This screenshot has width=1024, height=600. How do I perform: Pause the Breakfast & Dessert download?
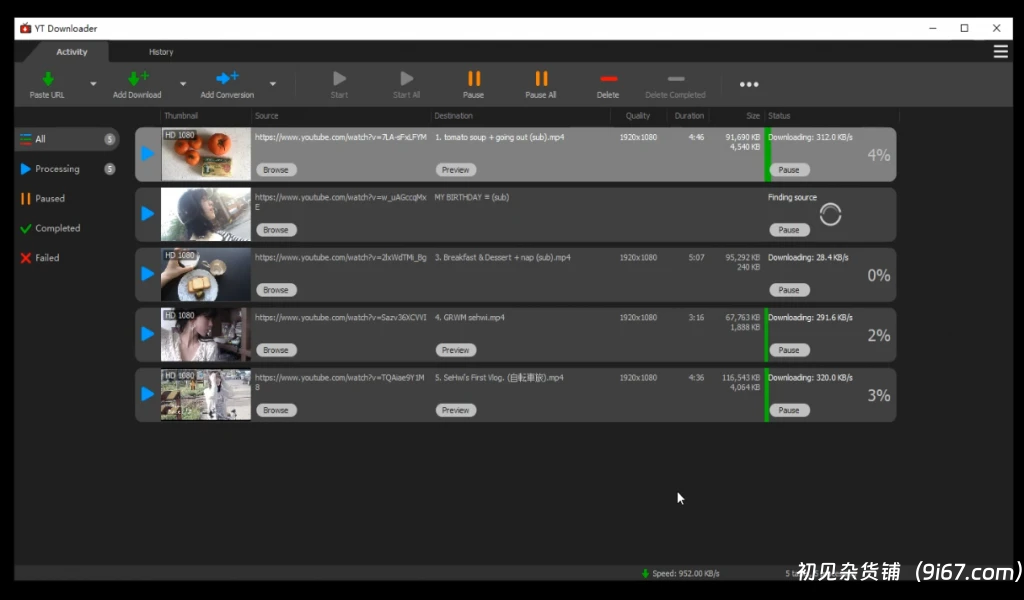(789, 290)
